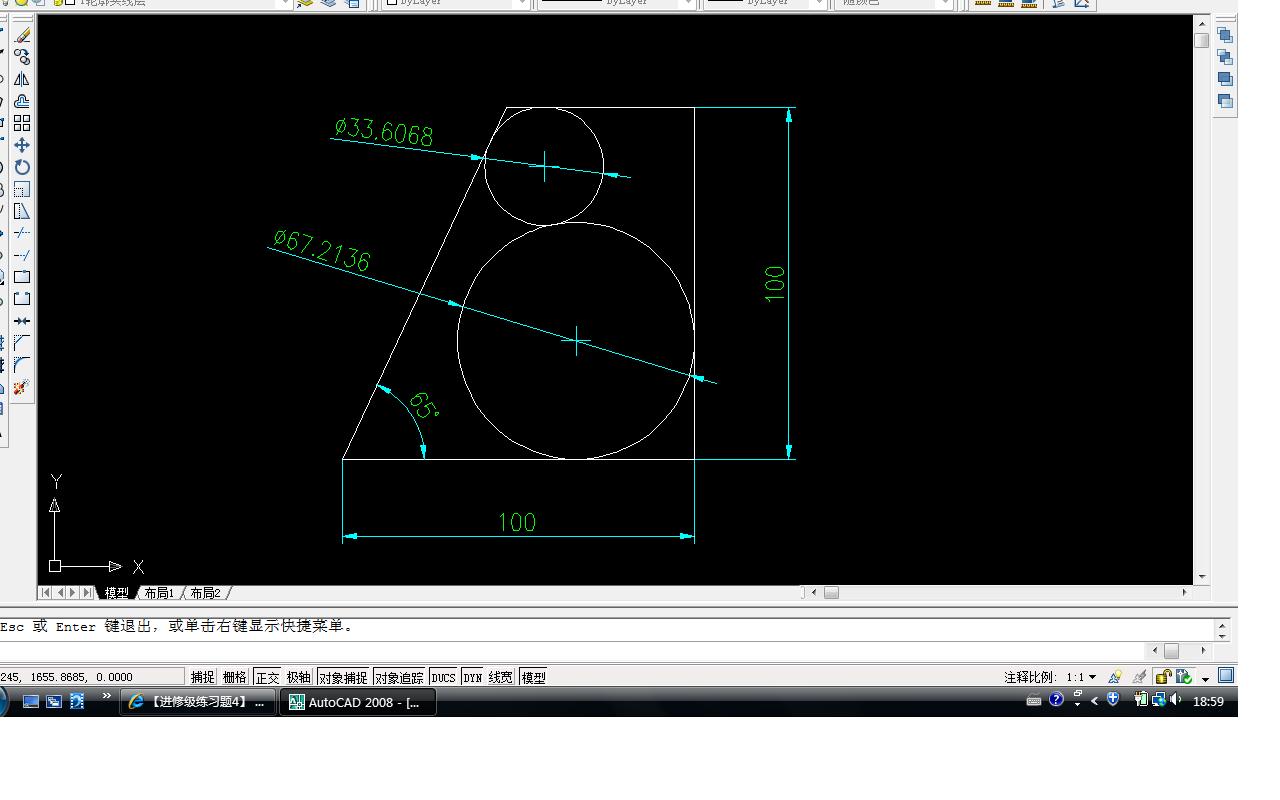Open the ByLayer lineweight dropdown
This screenshot has width=1280, height=800.
[818, 3]
